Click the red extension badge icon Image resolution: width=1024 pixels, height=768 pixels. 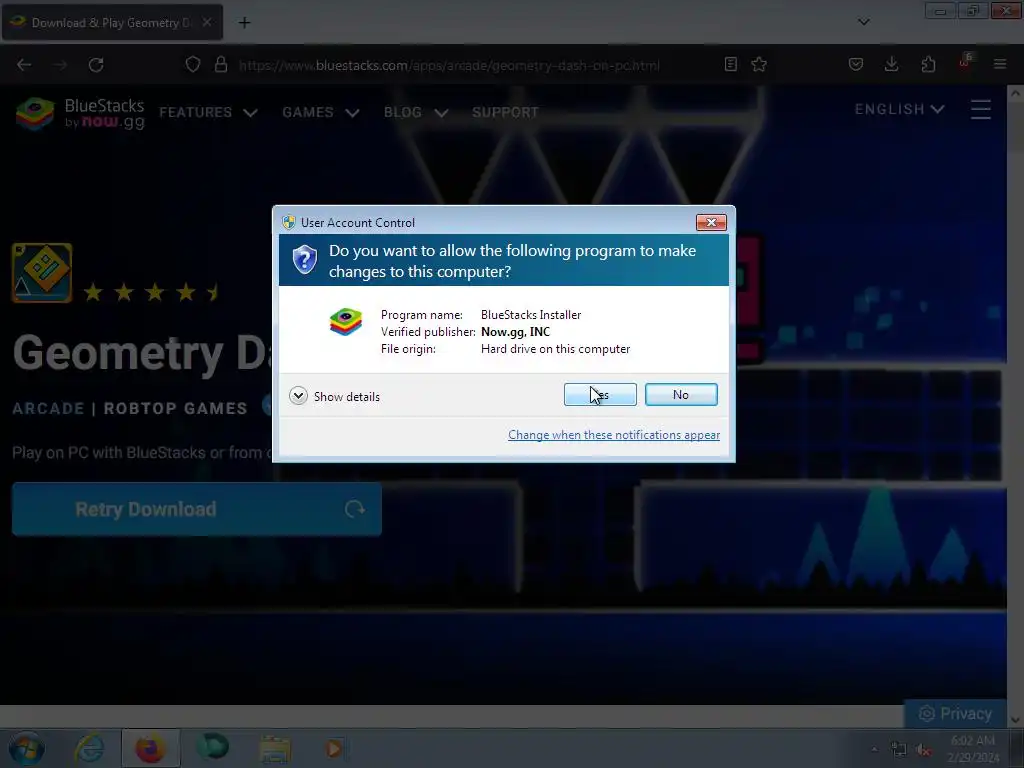pos(965,63)
